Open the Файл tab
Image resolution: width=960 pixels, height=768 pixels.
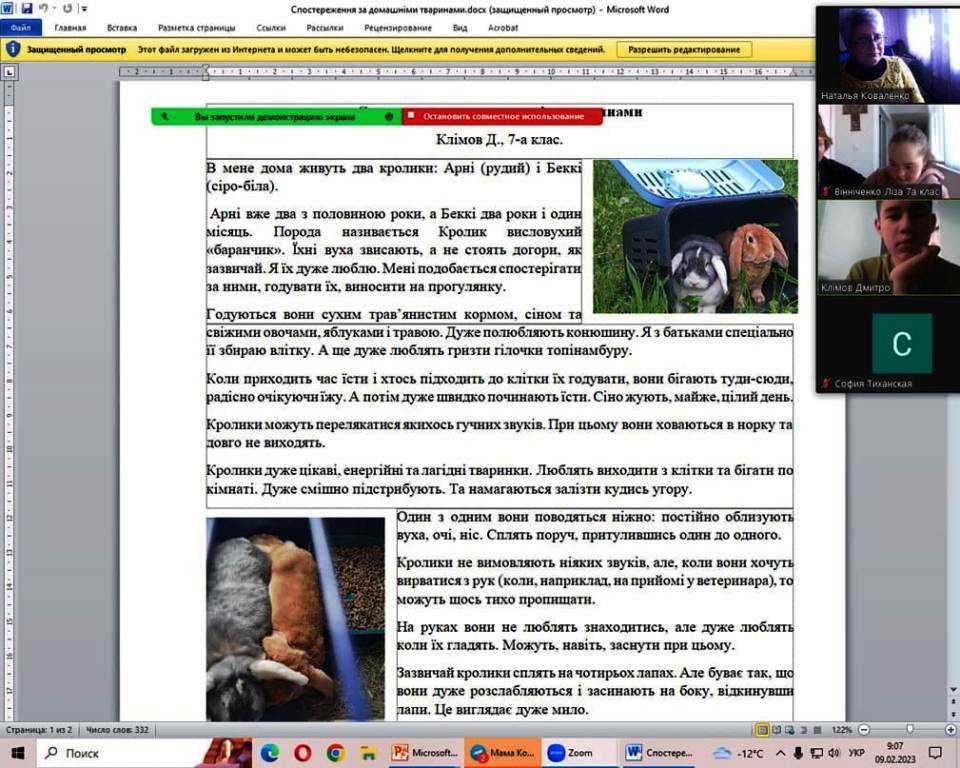[x=20, y=28]
